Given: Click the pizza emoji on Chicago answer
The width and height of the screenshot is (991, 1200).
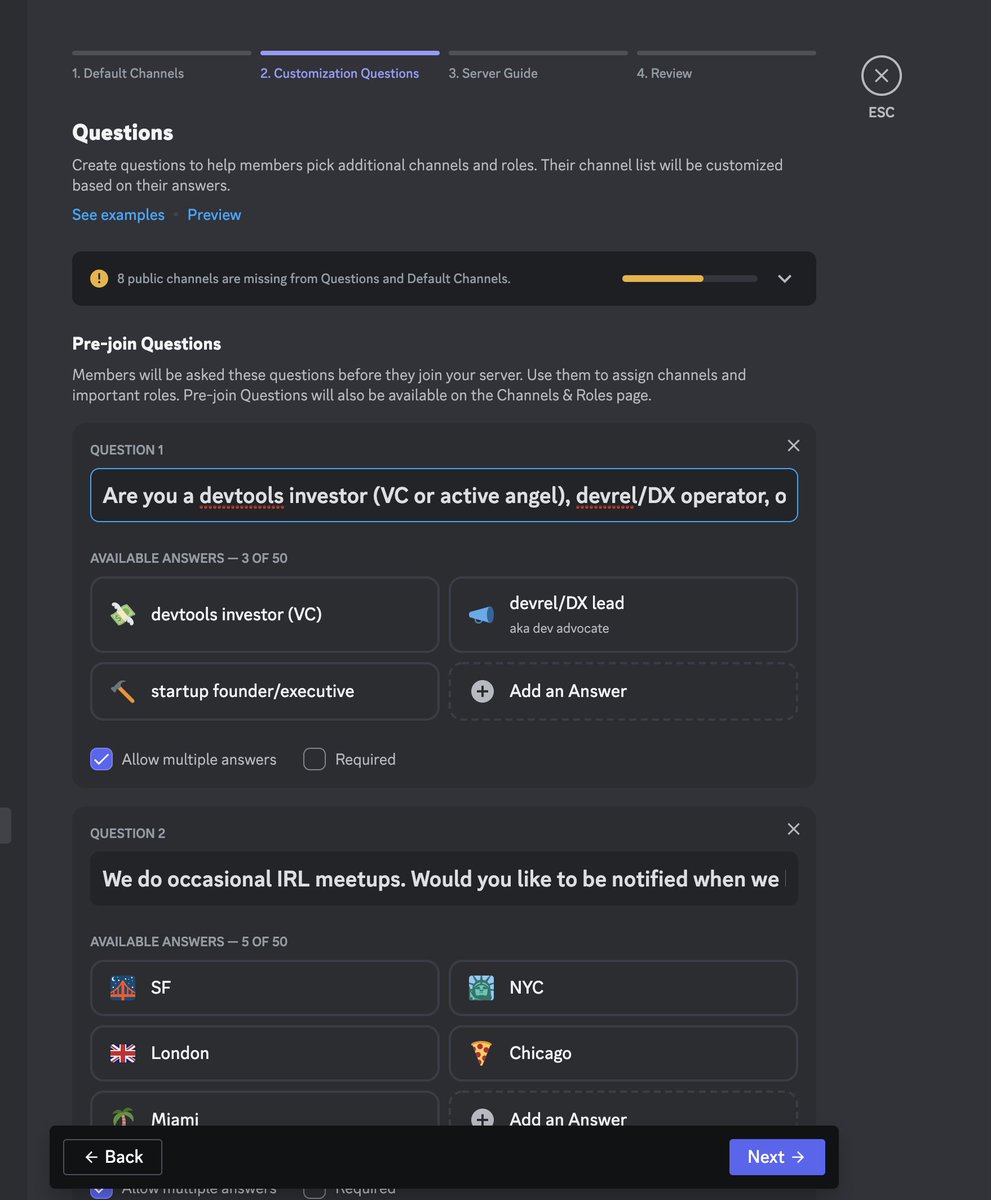Looking at the screenshot, I should point(481,1053).
